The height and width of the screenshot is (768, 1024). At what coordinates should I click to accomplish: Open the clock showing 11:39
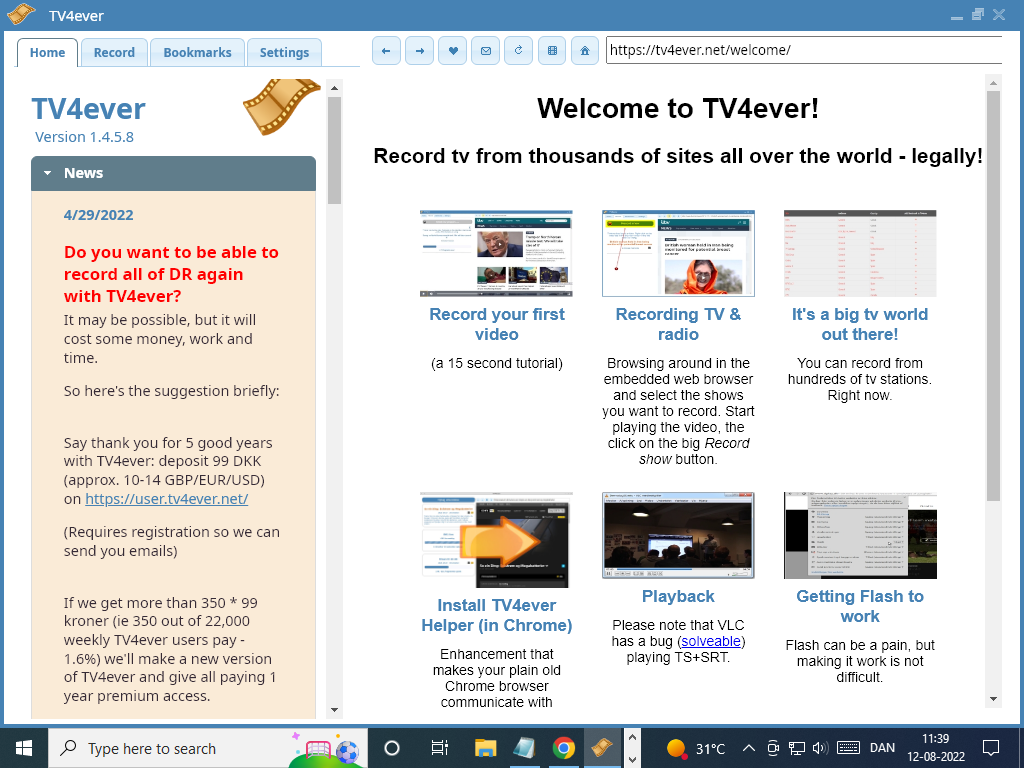point(936,748)
